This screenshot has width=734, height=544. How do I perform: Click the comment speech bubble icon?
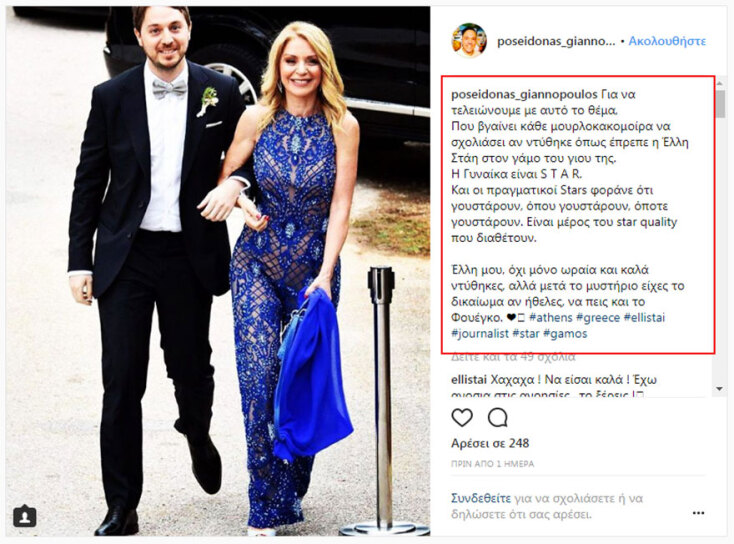tap(498, 417)
